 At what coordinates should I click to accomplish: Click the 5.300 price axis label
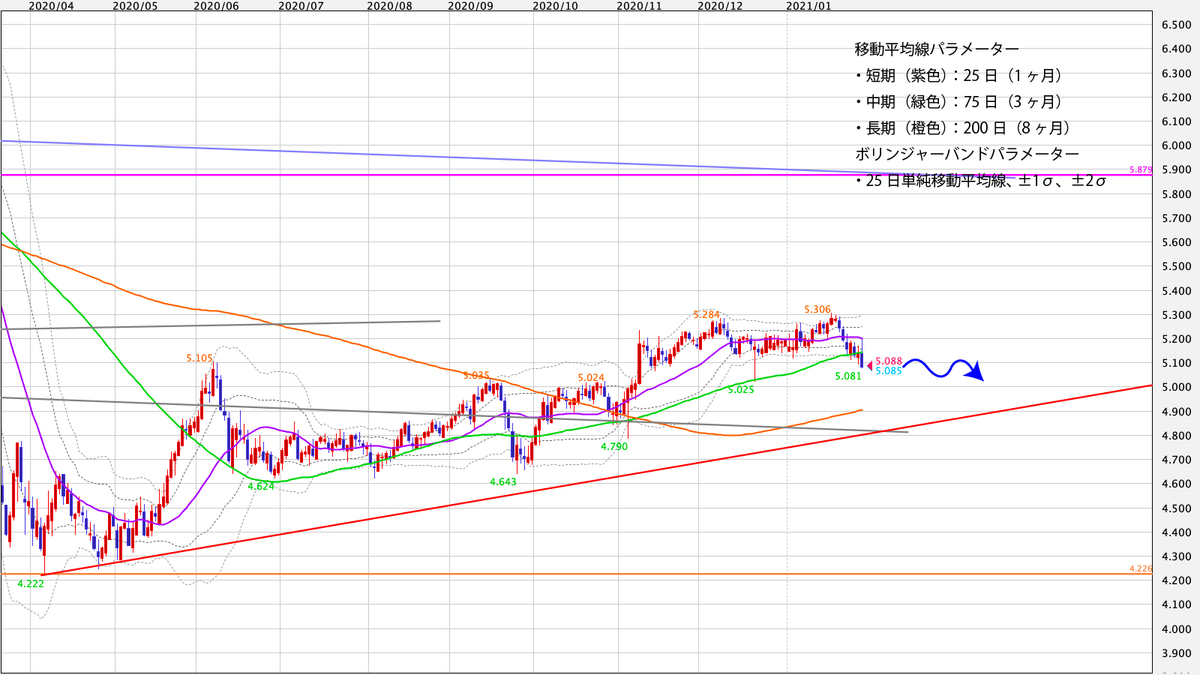click(1177, 315)
